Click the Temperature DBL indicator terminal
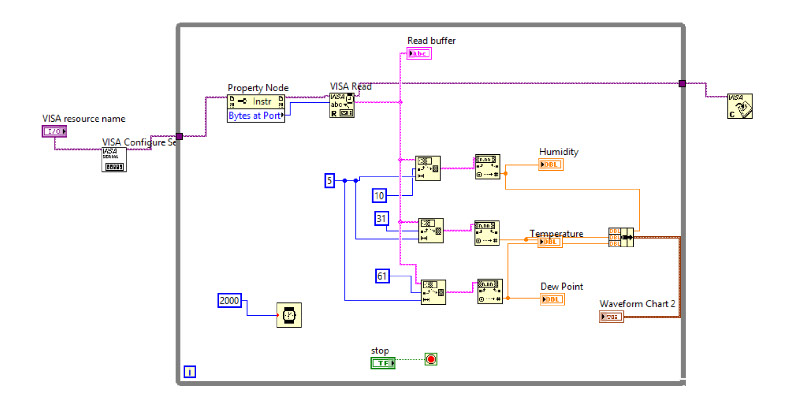The width and height of the screenshot is (800, 395). 550,242
